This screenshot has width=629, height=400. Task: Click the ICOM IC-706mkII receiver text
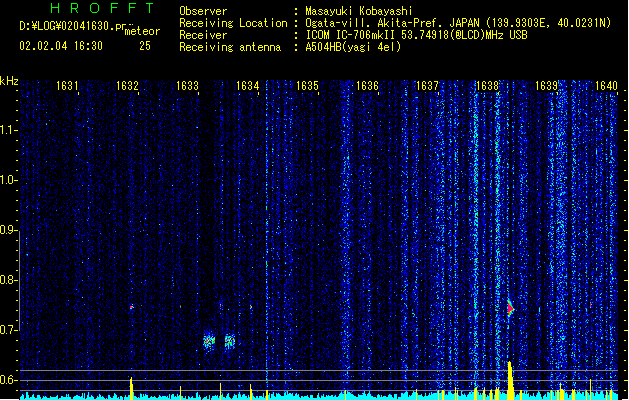pyautogui.click(x=416, y=35)
